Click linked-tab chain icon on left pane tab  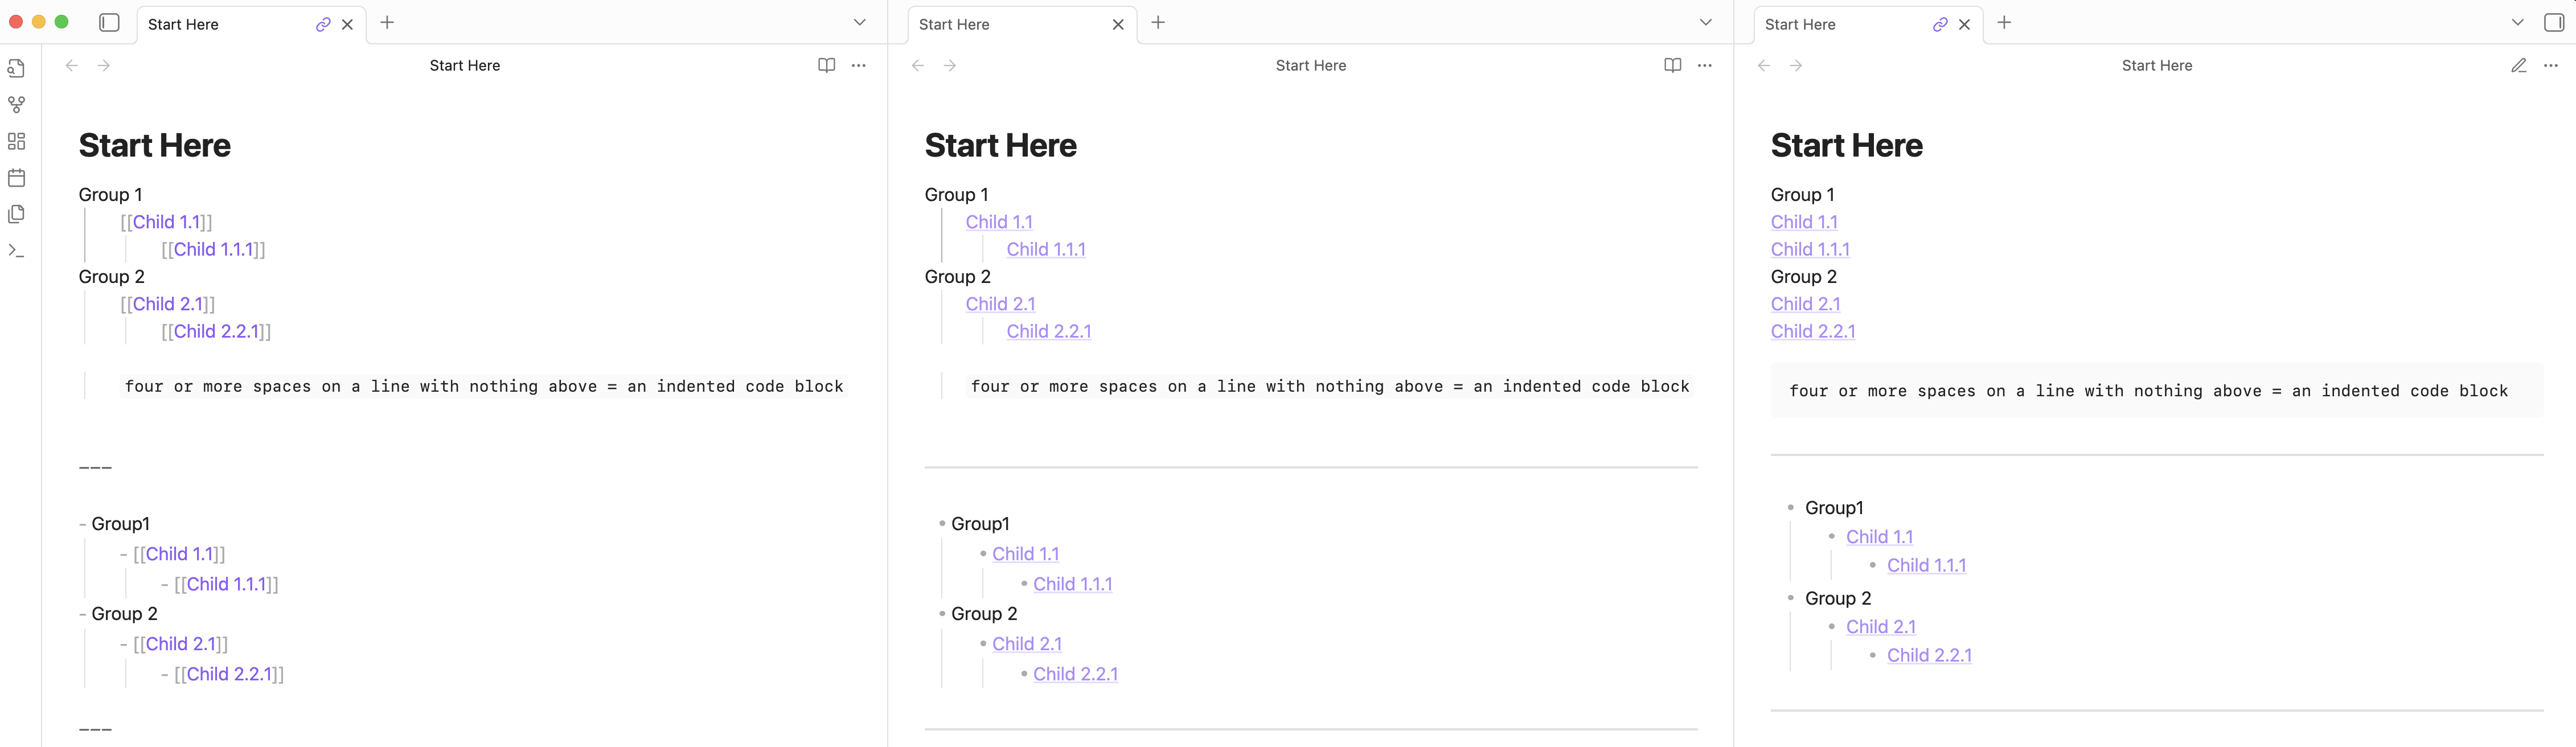coord(322,24)
